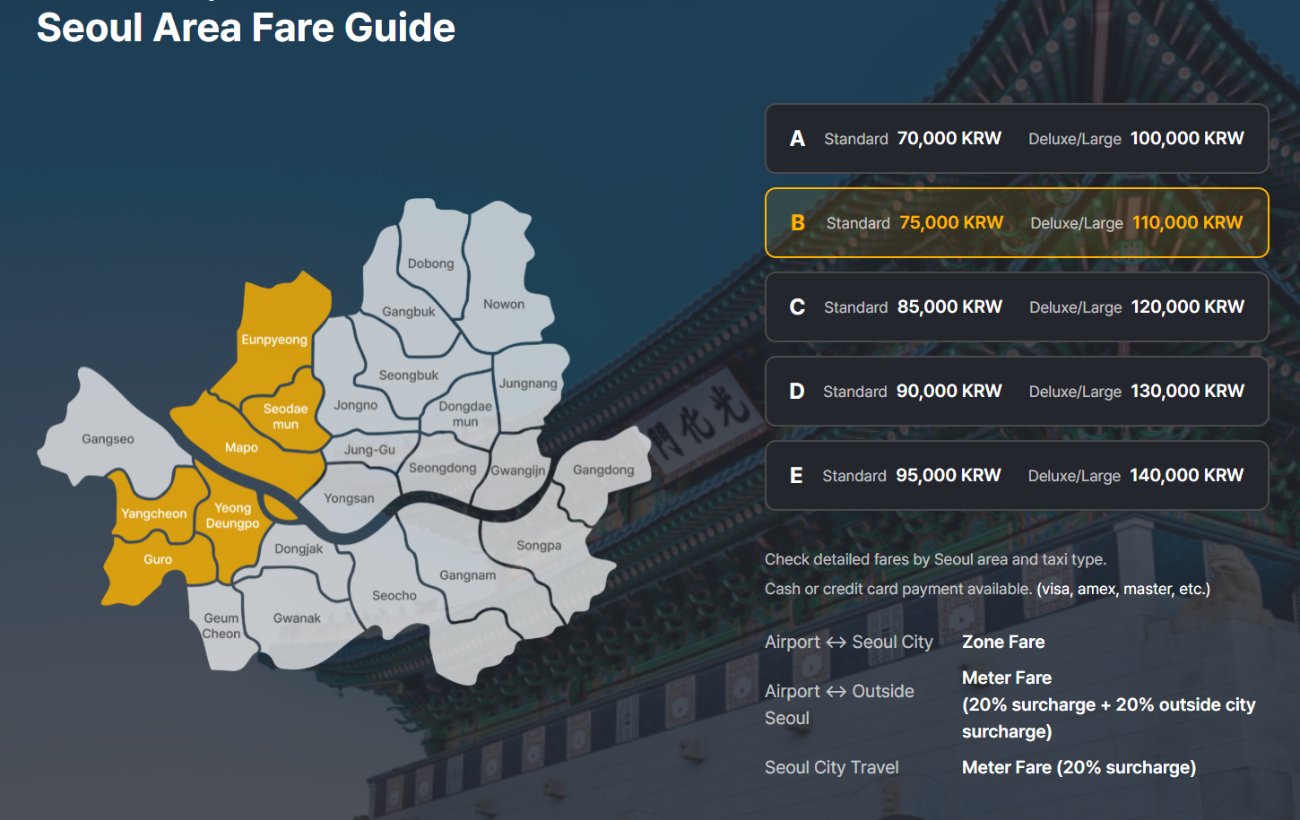Select fare zone B card

[x=1017, y=223]
